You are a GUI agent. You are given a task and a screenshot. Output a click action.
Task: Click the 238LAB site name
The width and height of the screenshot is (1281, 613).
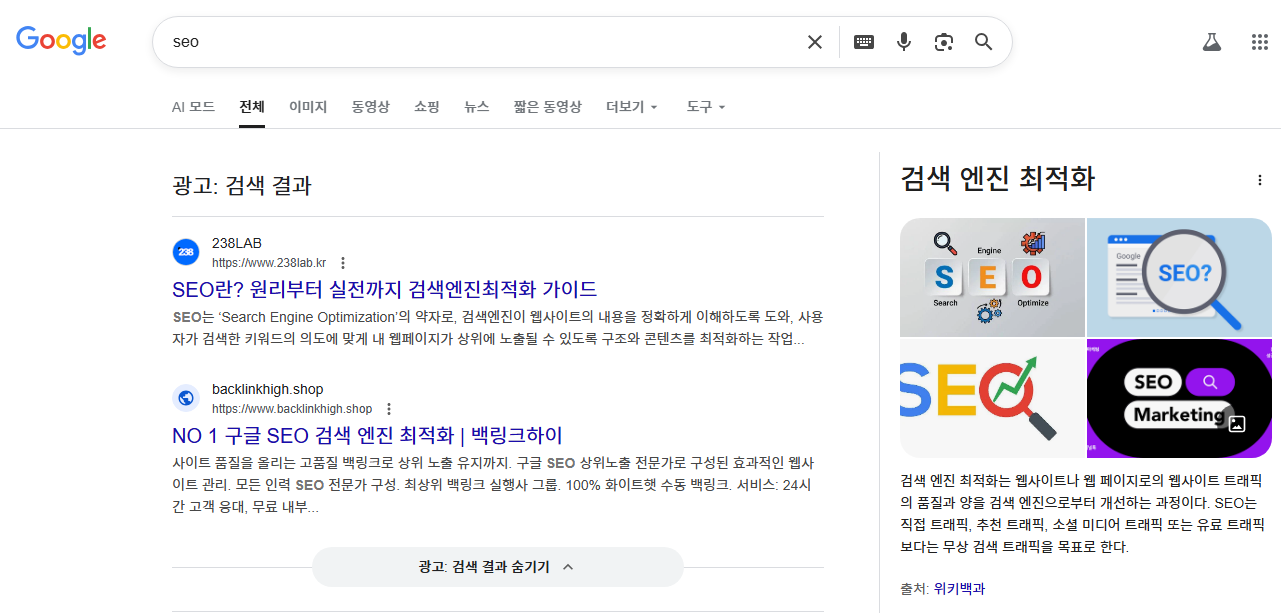(x=237, y=243)
